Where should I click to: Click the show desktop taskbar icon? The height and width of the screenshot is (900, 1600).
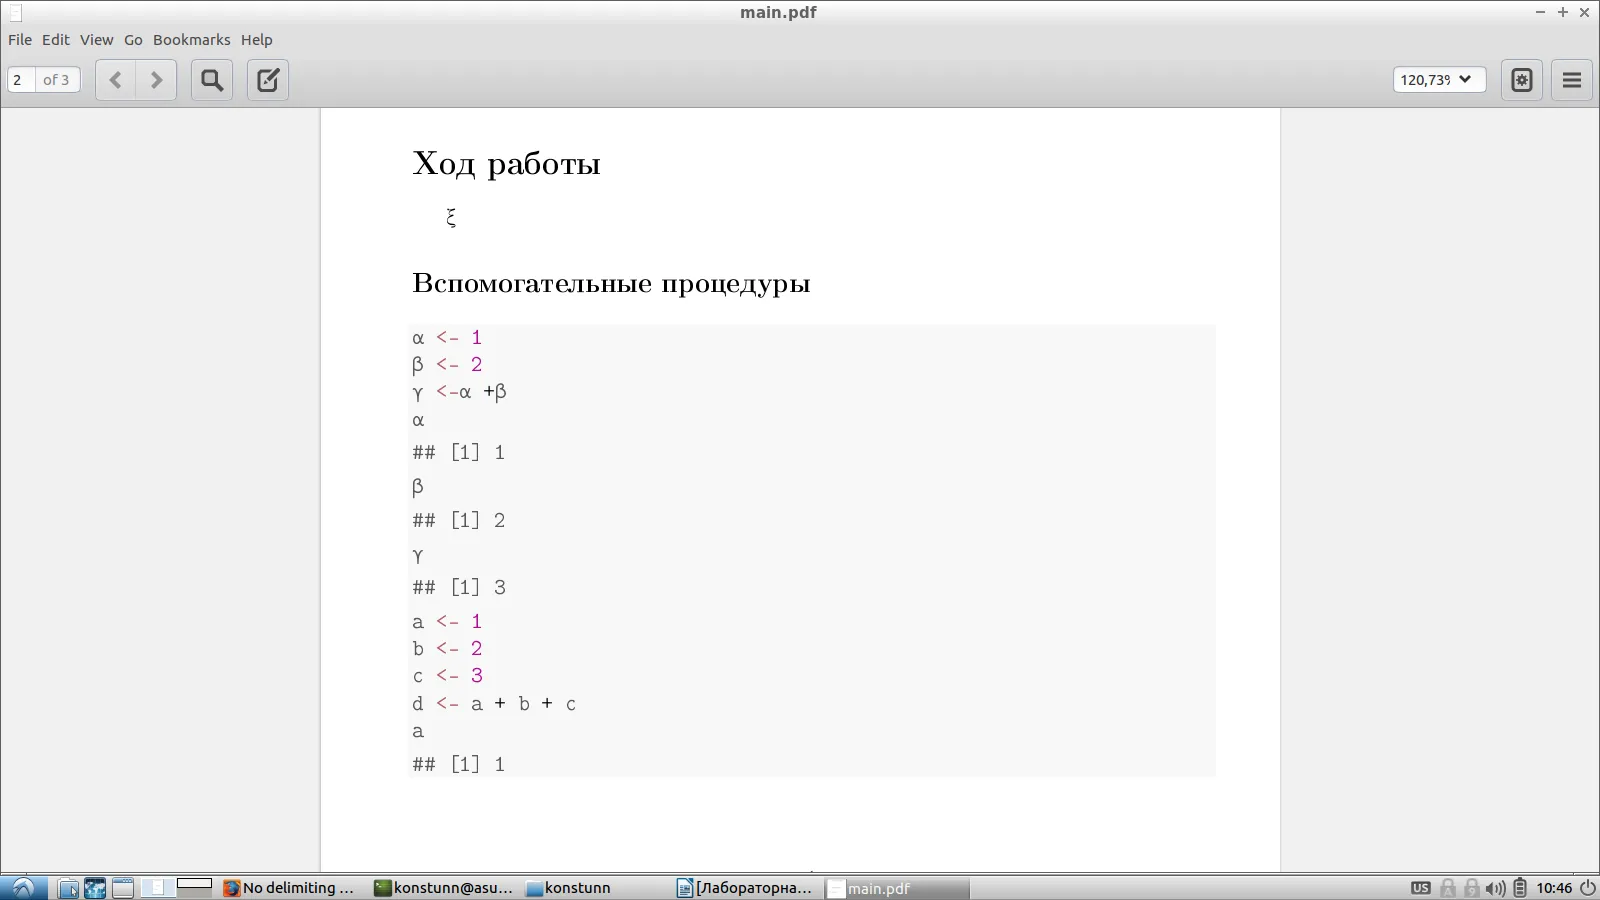point(123,888)
